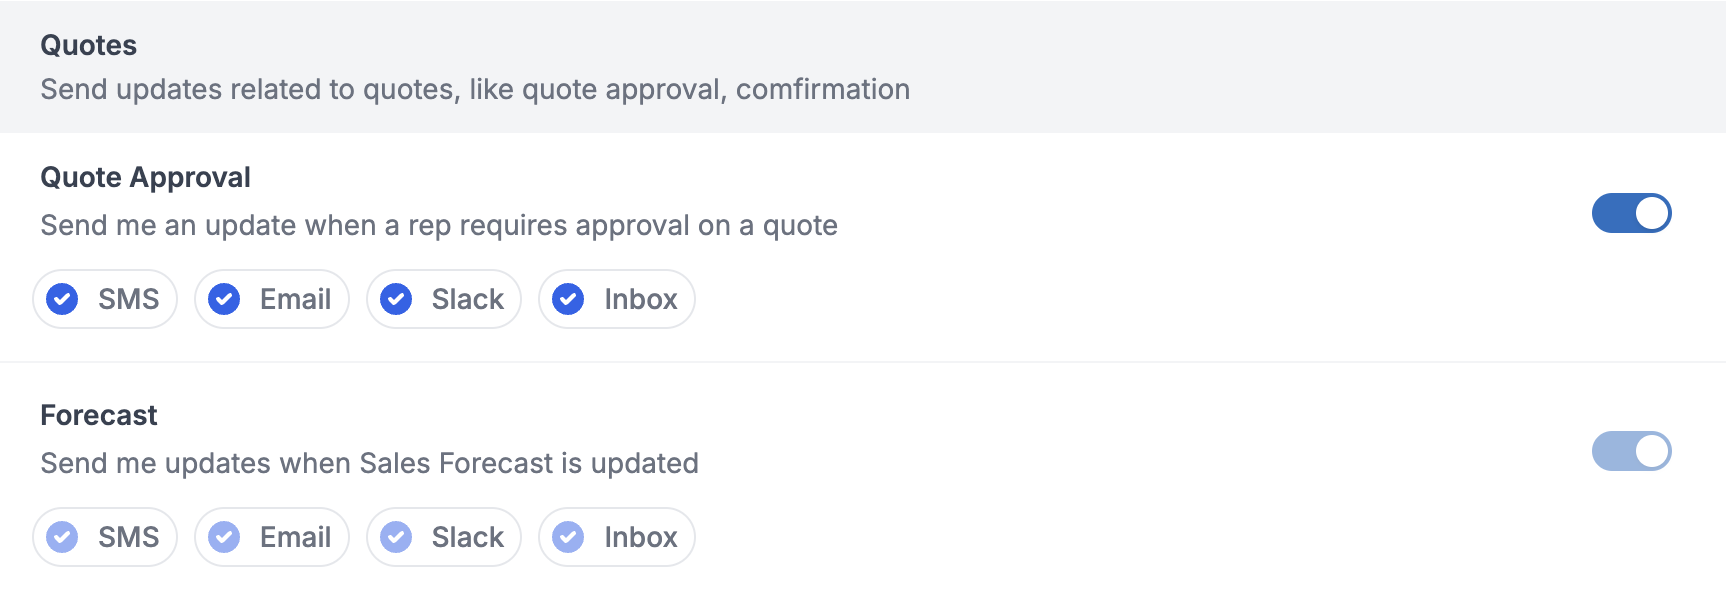Deselect the Inbox chip for Quote Approval

(x=617, y=299)
